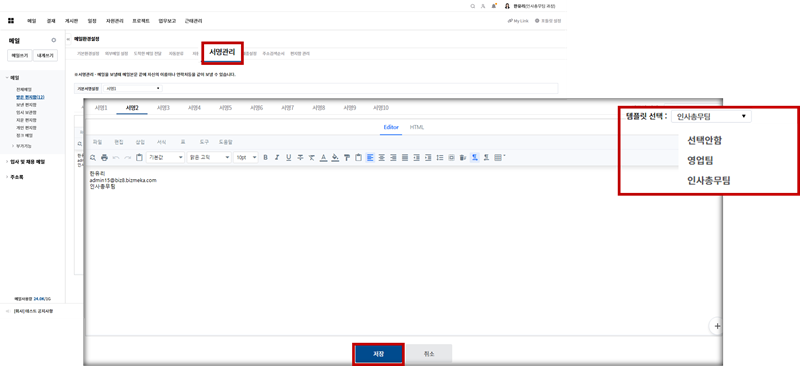
Task: Click the find/search icon in editor toolbar
Action: (93, 158)
